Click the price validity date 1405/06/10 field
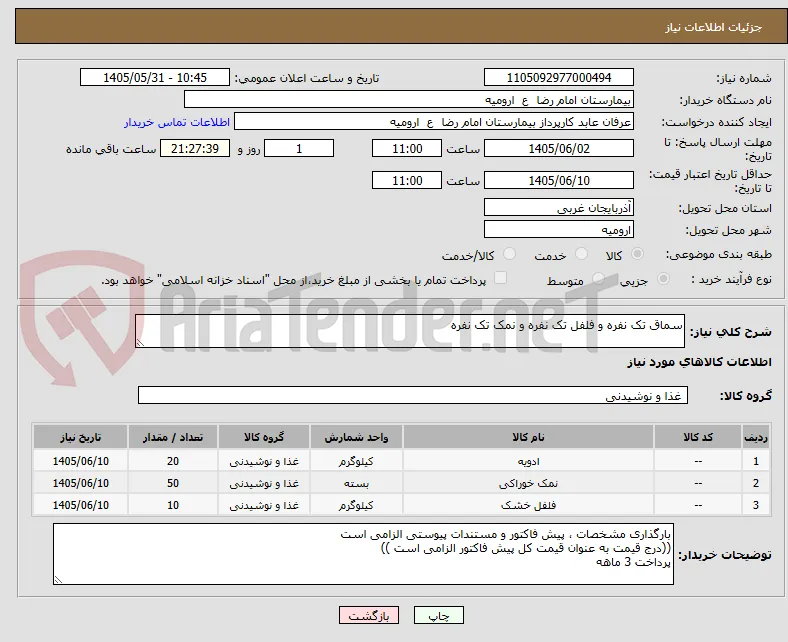 click(x=559, y=180)
